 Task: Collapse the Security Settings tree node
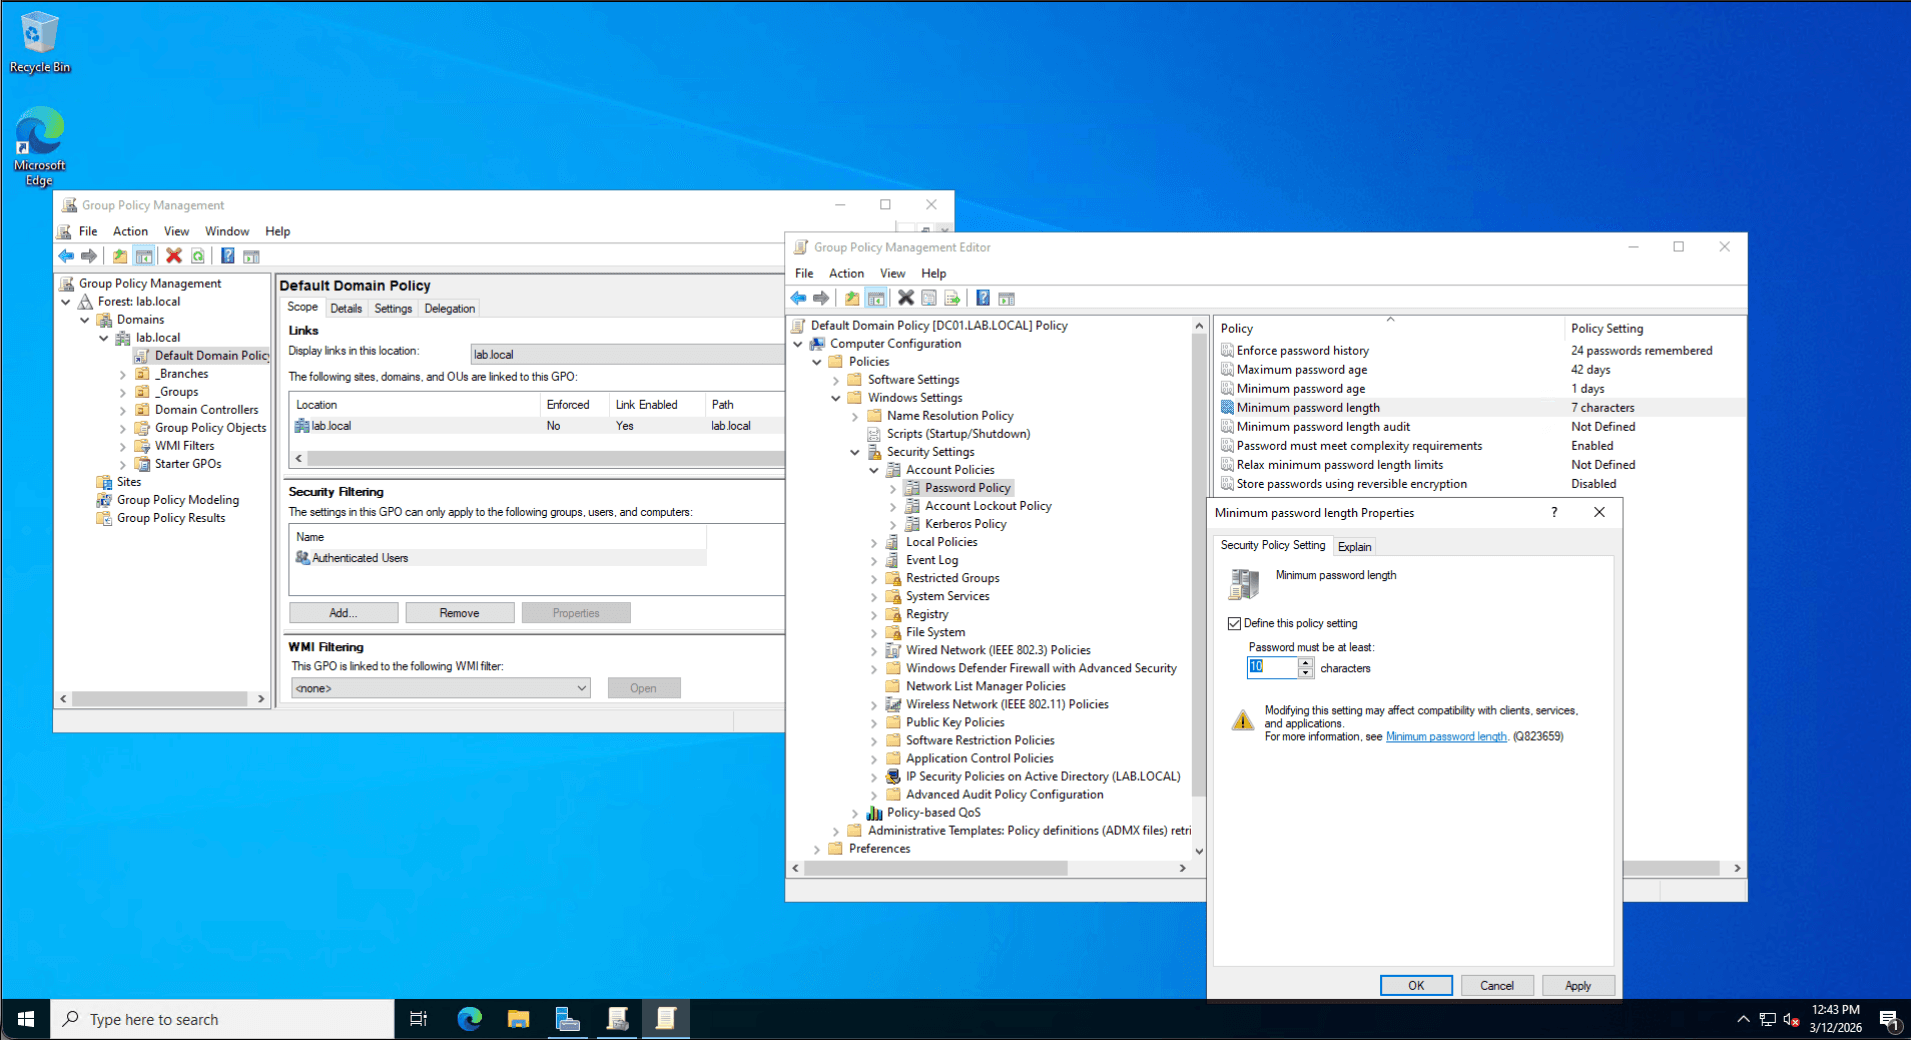pos(855,452)
